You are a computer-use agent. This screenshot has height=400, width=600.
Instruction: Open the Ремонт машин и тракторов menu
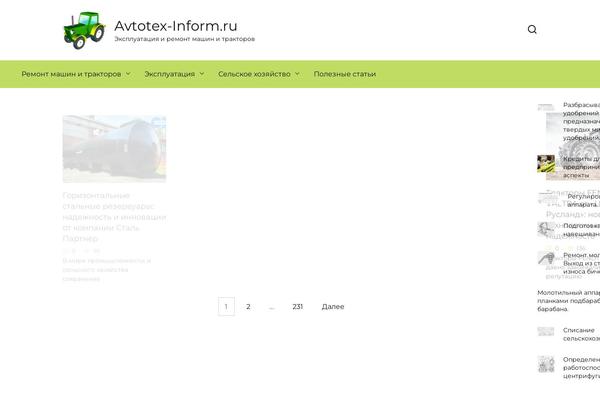tap(70, 74)
